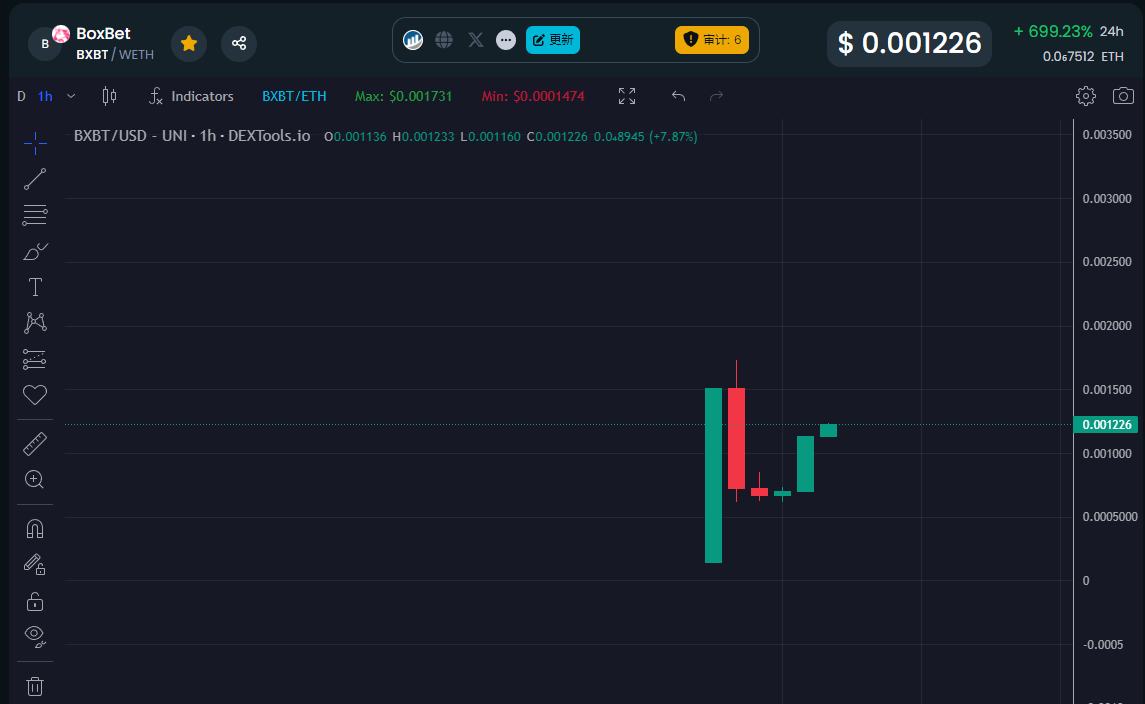Hide all drawings with eye icon
1145x704 pixels.
tap(35, 636)
